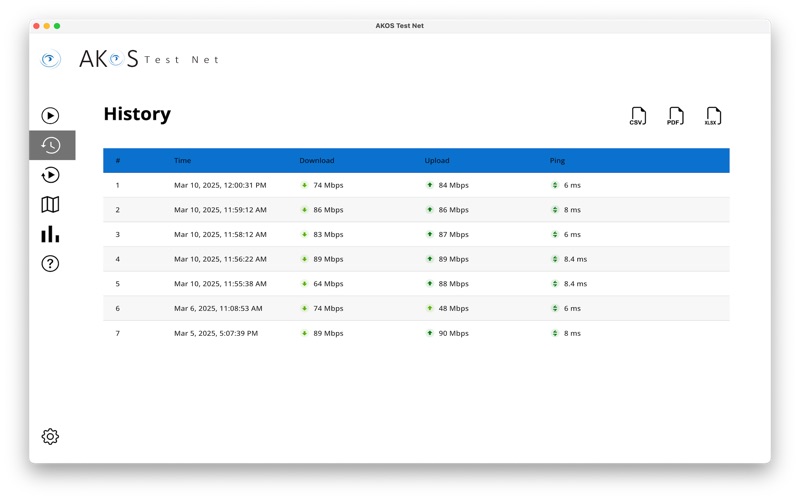Click the download arrow icon beside 83 Mbps

coord(304,235)
